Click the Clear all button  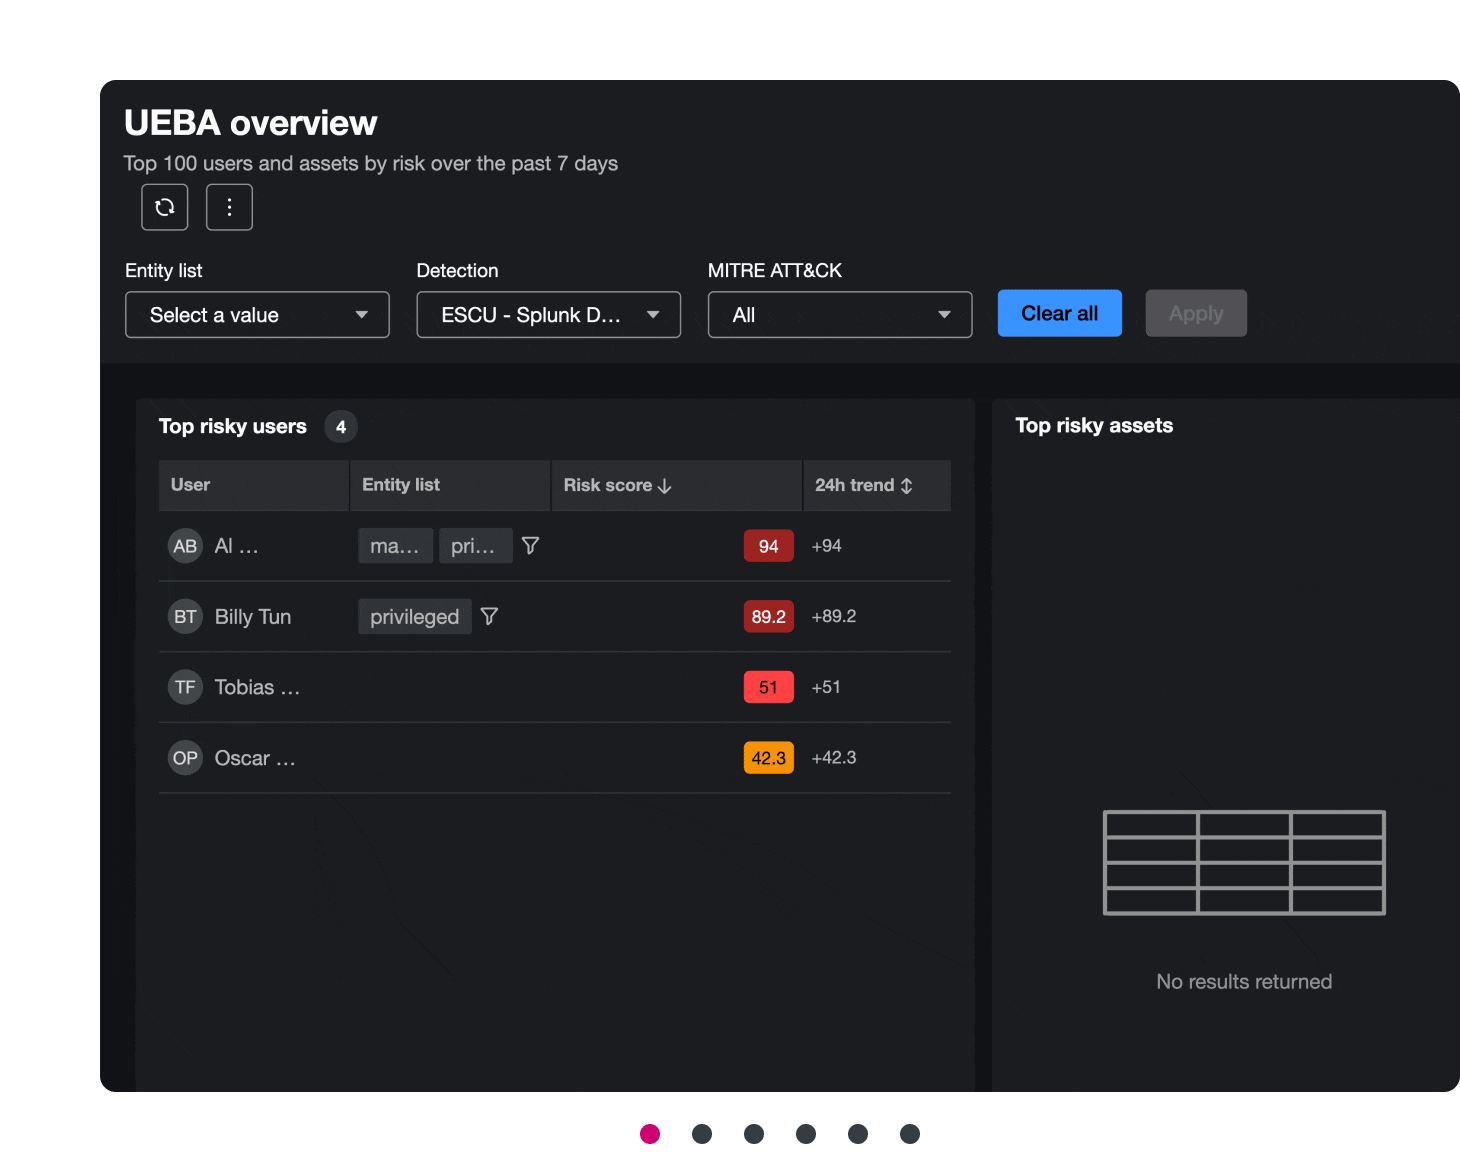1059,313
